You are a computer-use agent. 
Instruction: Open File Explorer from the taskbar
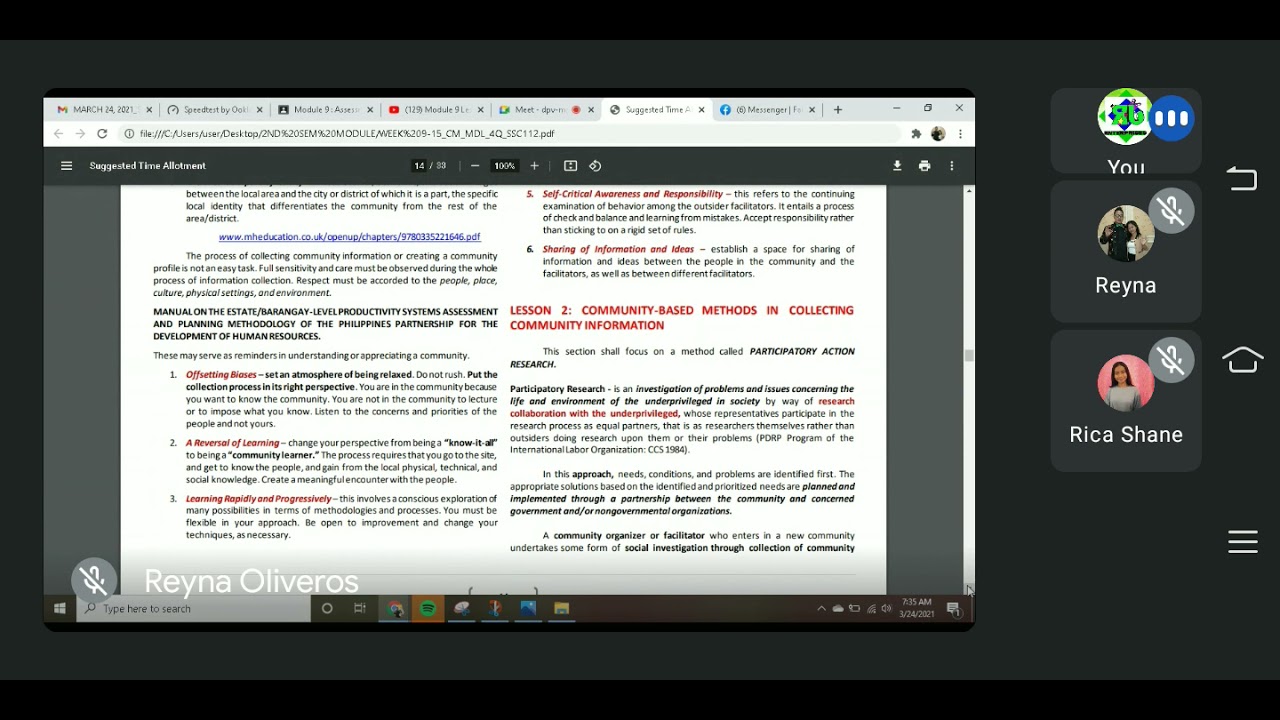coord(562,608)
